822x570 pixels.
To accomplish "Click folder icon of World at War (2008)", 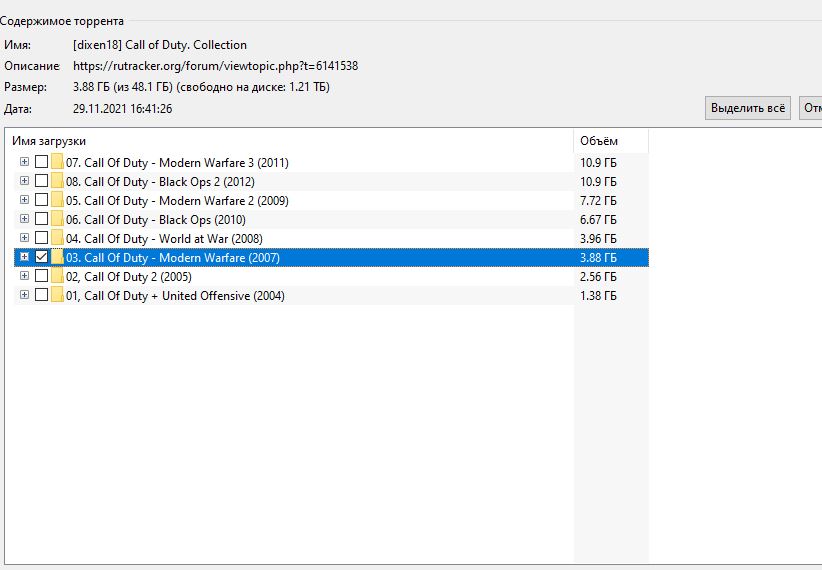I will (57, 239).
